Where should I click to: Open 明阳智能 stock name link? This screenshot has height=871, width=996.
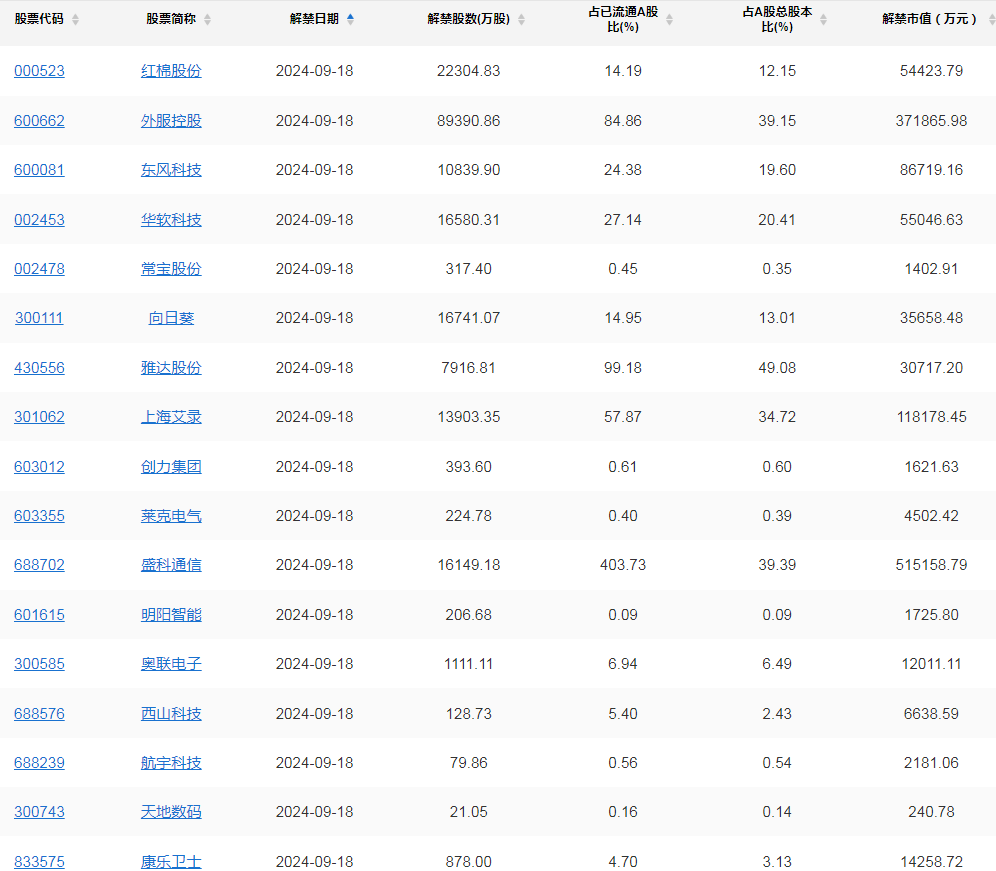(171, 615)
